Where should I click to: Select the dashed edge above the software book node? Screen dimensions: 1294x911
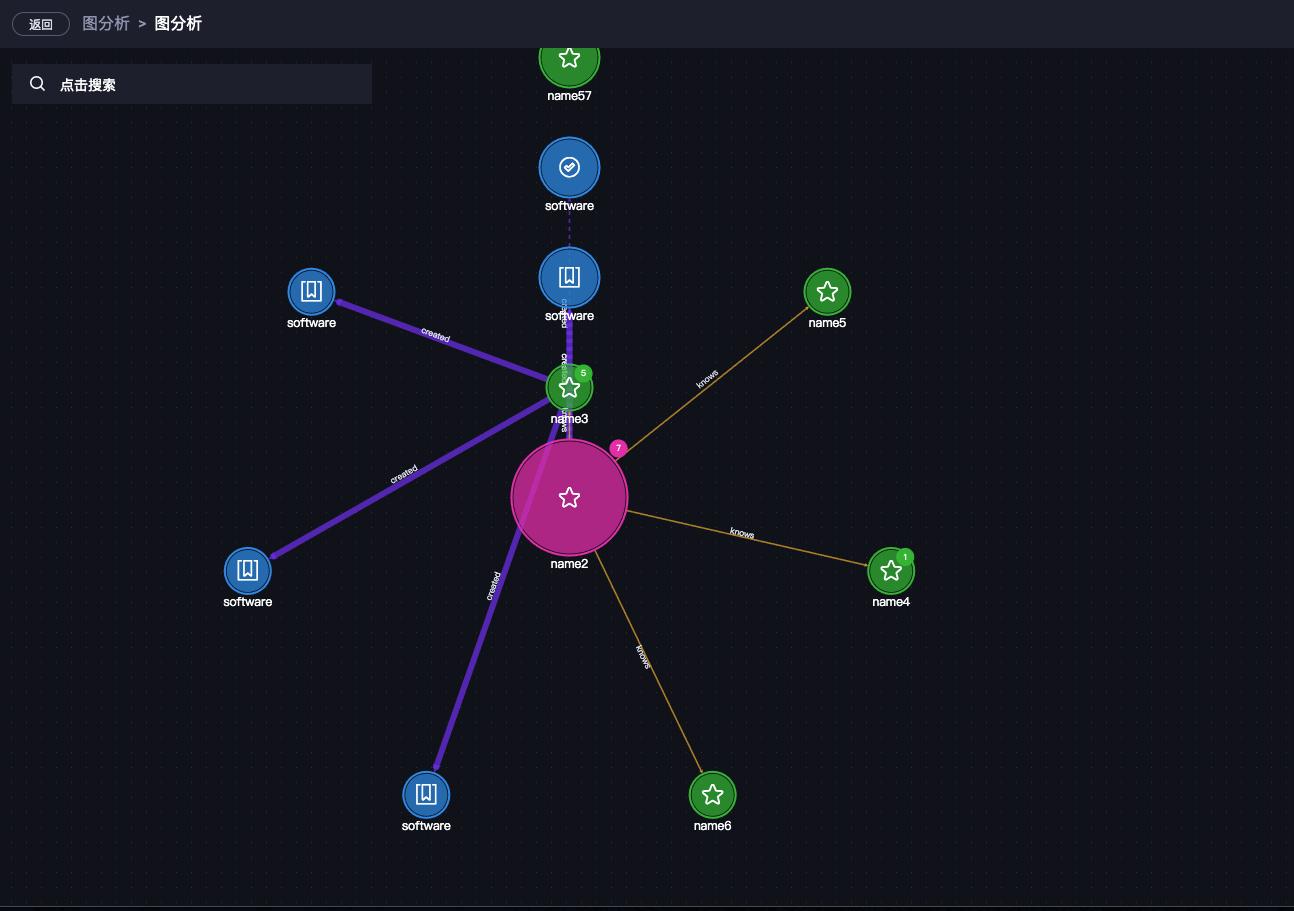pyautogui.click(x=568, y=232)
